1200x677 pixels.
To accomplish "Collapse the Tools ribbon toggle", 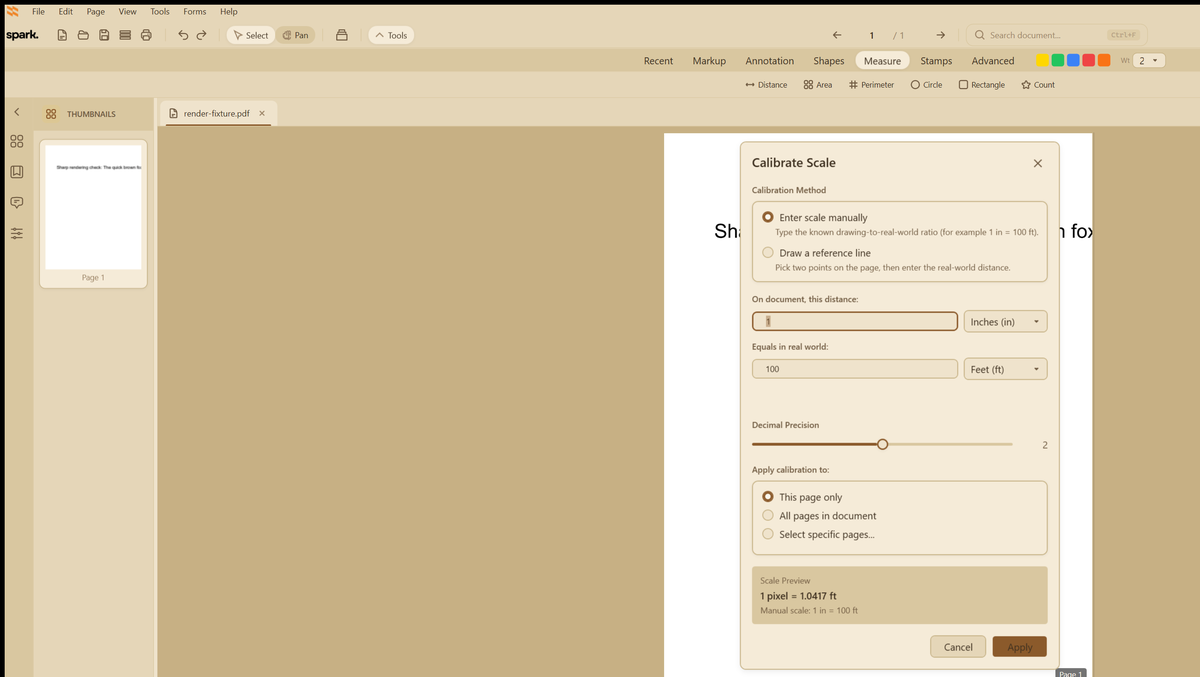I will (x=391, y=35).
